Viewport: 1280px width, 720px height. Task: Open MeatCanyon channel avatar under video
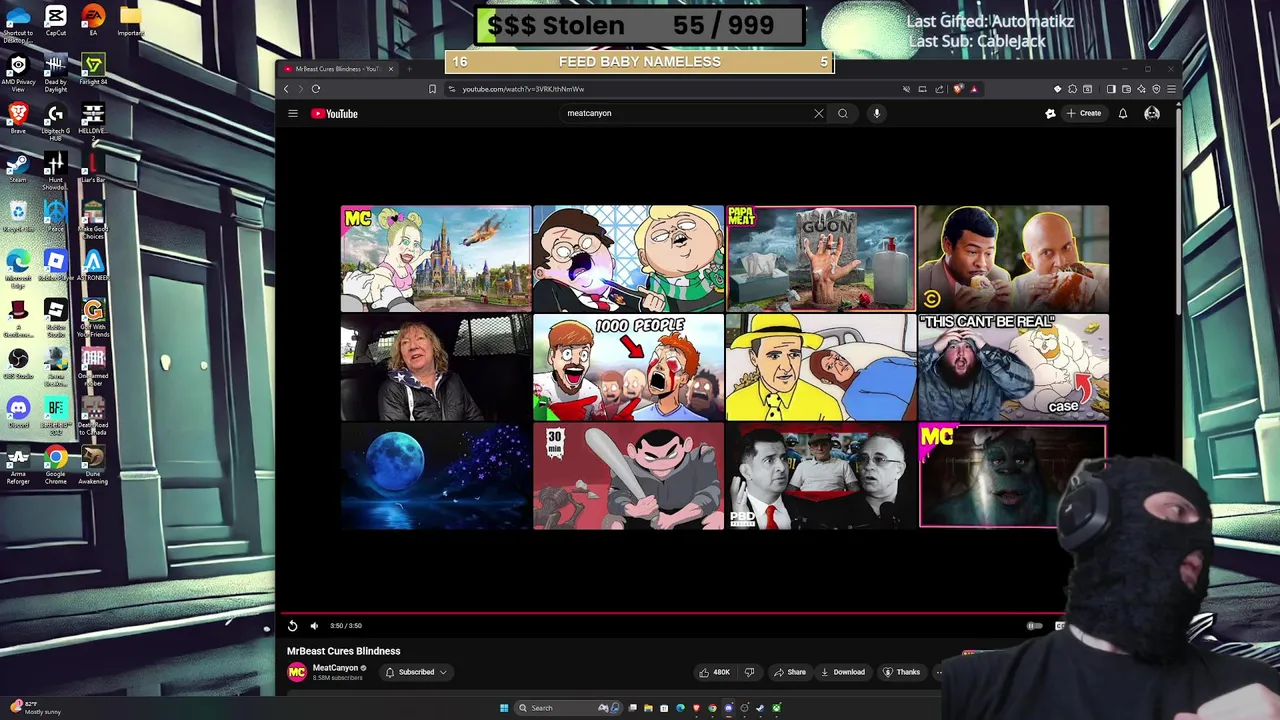pos(297,672)
